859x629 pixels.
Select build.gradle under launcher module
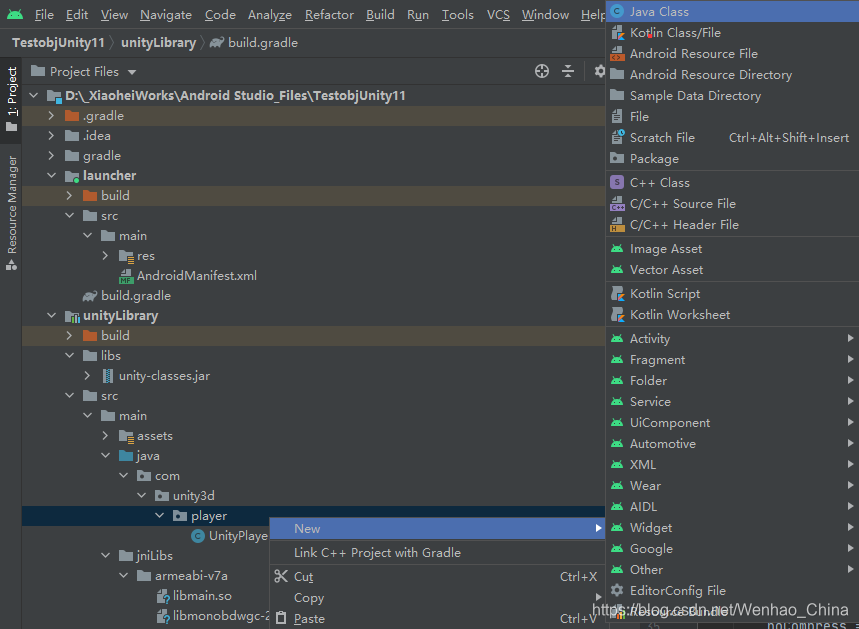(x=127, y=296)
